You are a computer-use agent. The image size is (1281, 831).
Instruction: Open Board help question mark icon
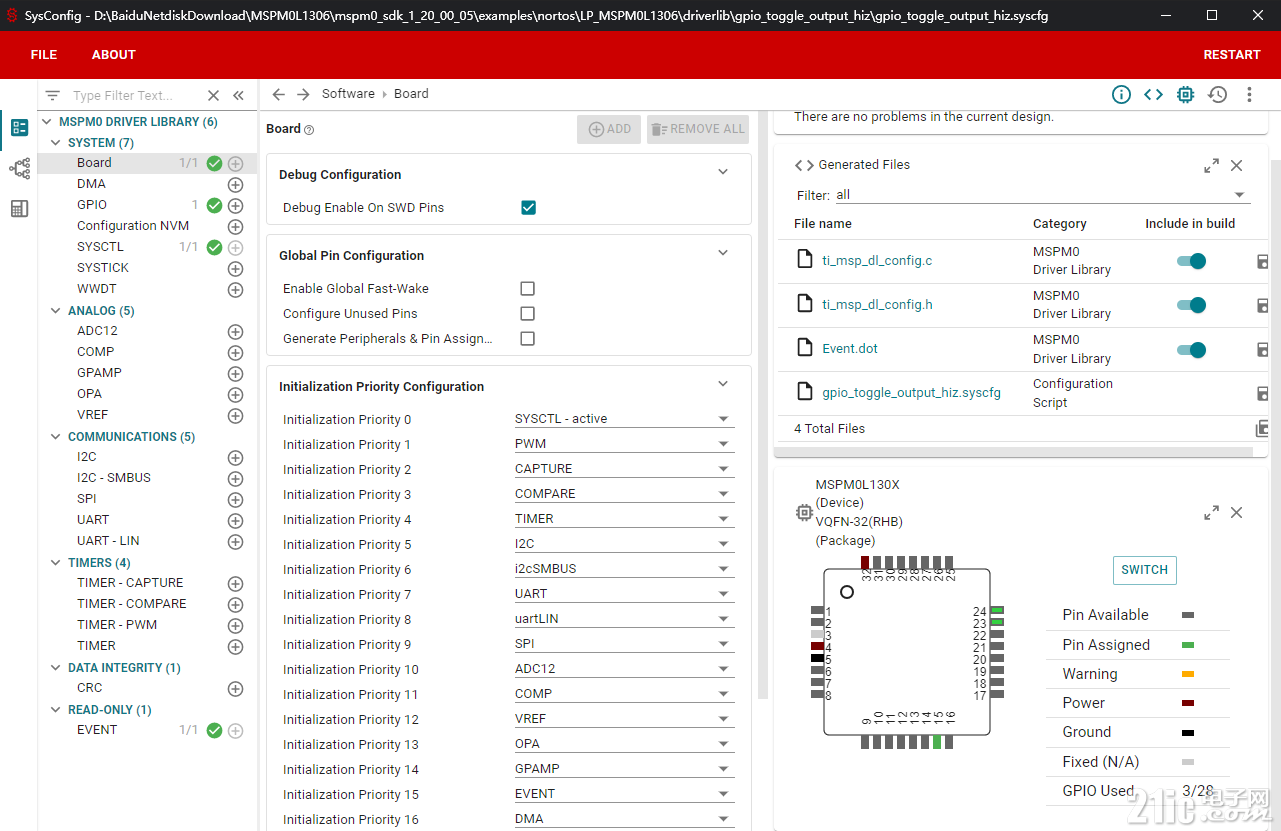coord(309,130)
